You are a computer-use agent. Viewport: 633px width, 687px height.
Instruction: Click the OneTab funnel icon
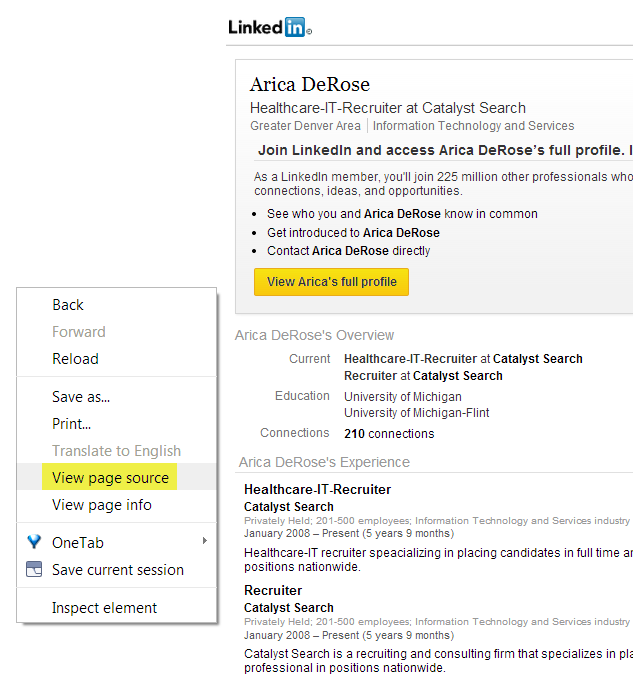tap(34, 542)
